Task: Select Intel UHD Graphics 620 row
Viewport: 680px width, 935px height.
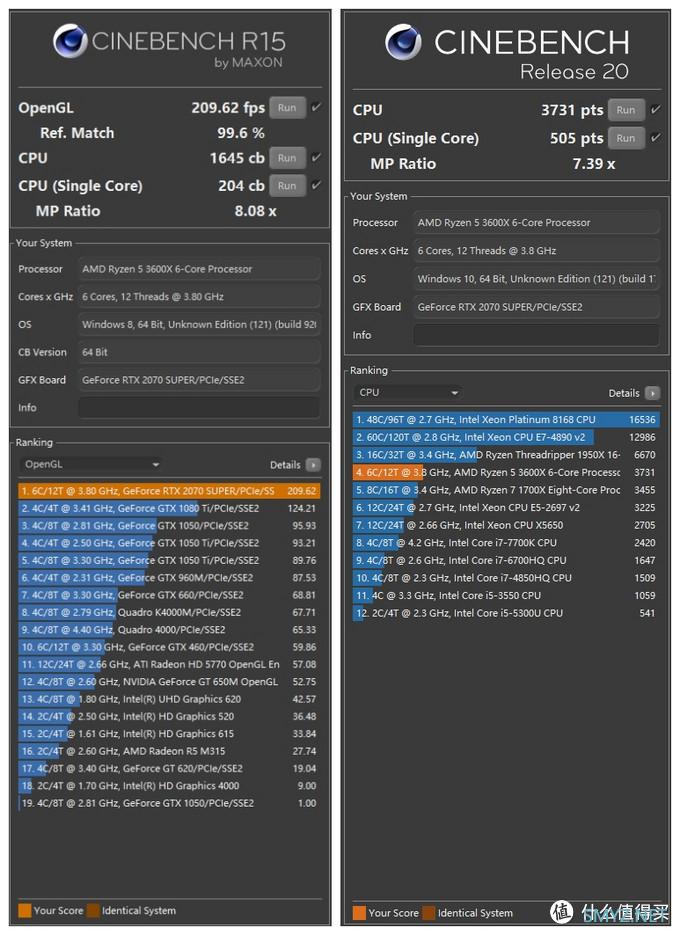Action: click(x=169, y=699)
